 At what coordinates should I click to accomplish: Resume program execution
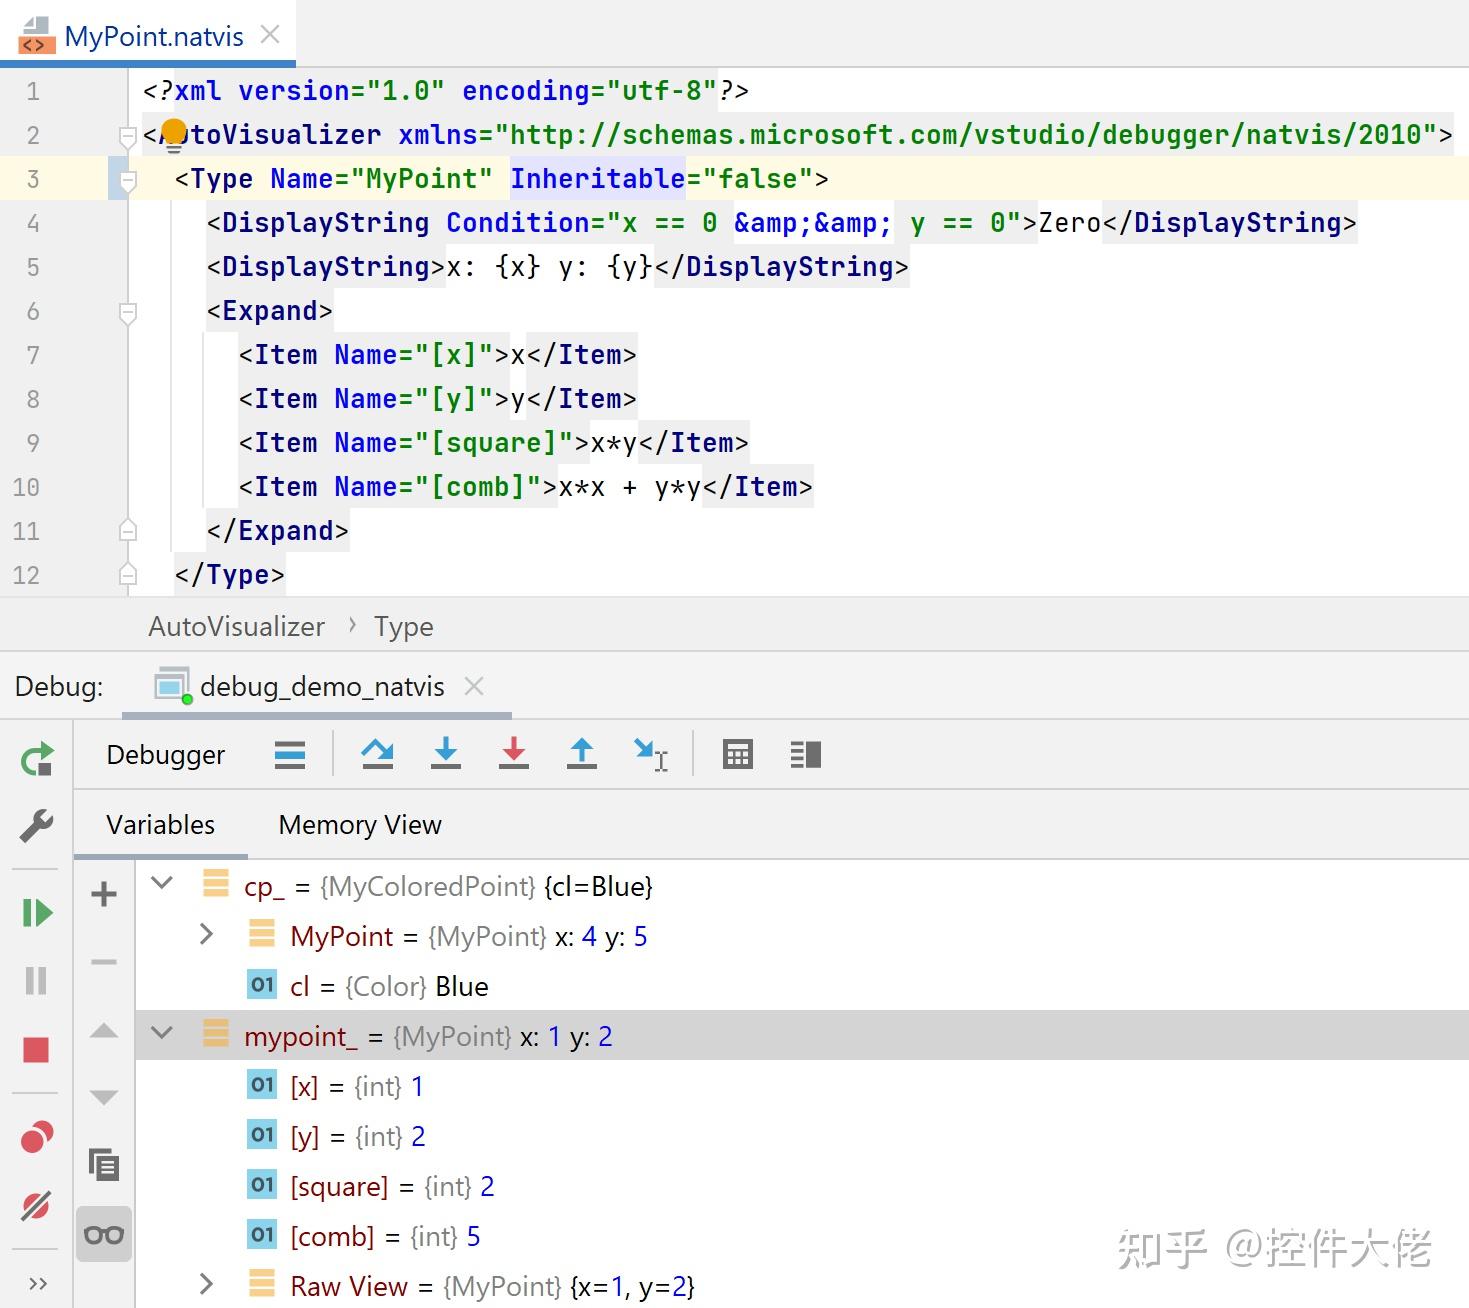[x=37, y=912]
